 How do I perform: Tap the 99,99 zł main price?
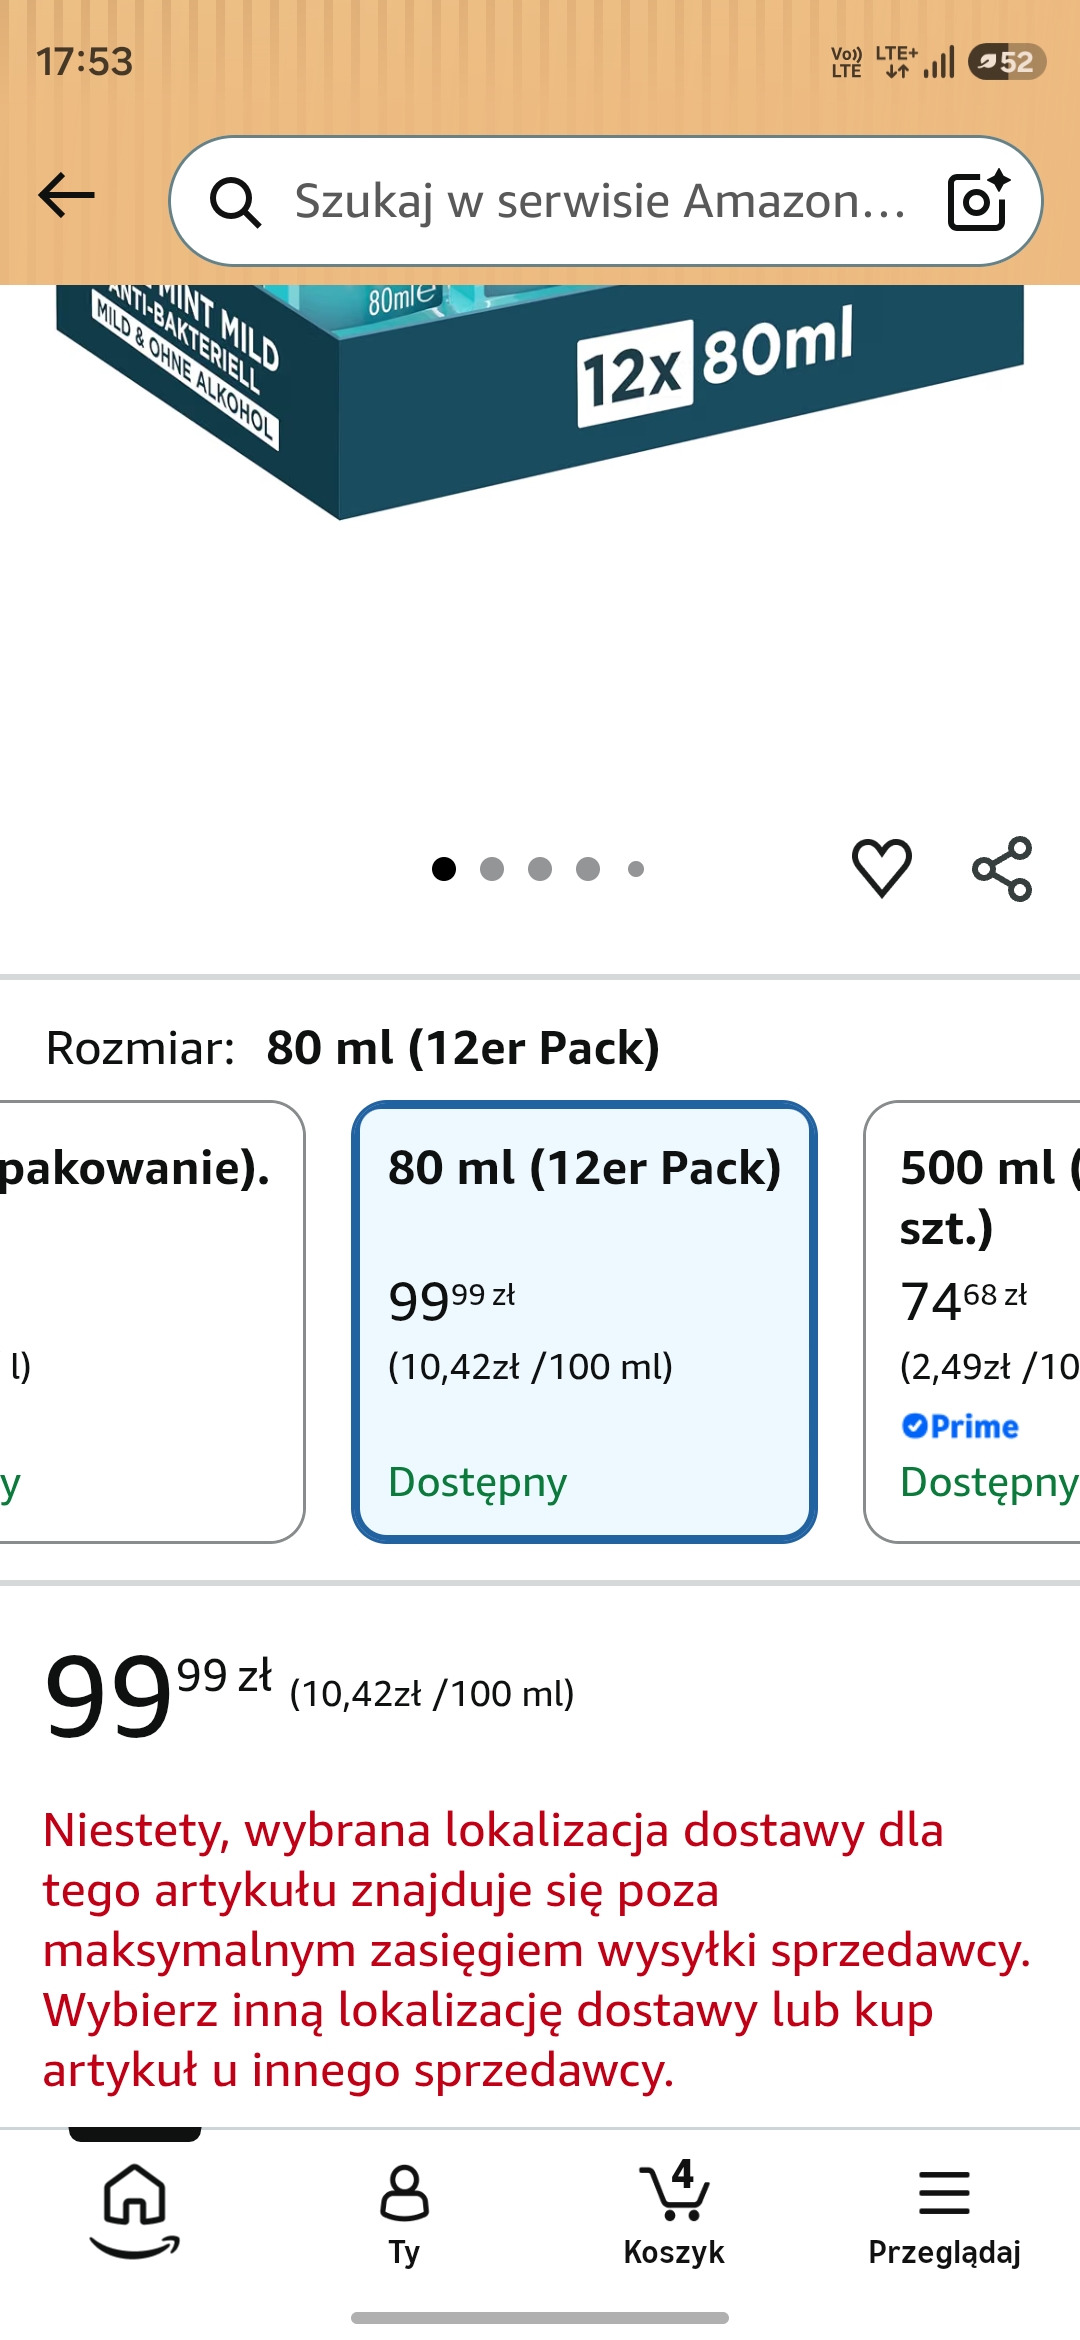coord(158,1694)
